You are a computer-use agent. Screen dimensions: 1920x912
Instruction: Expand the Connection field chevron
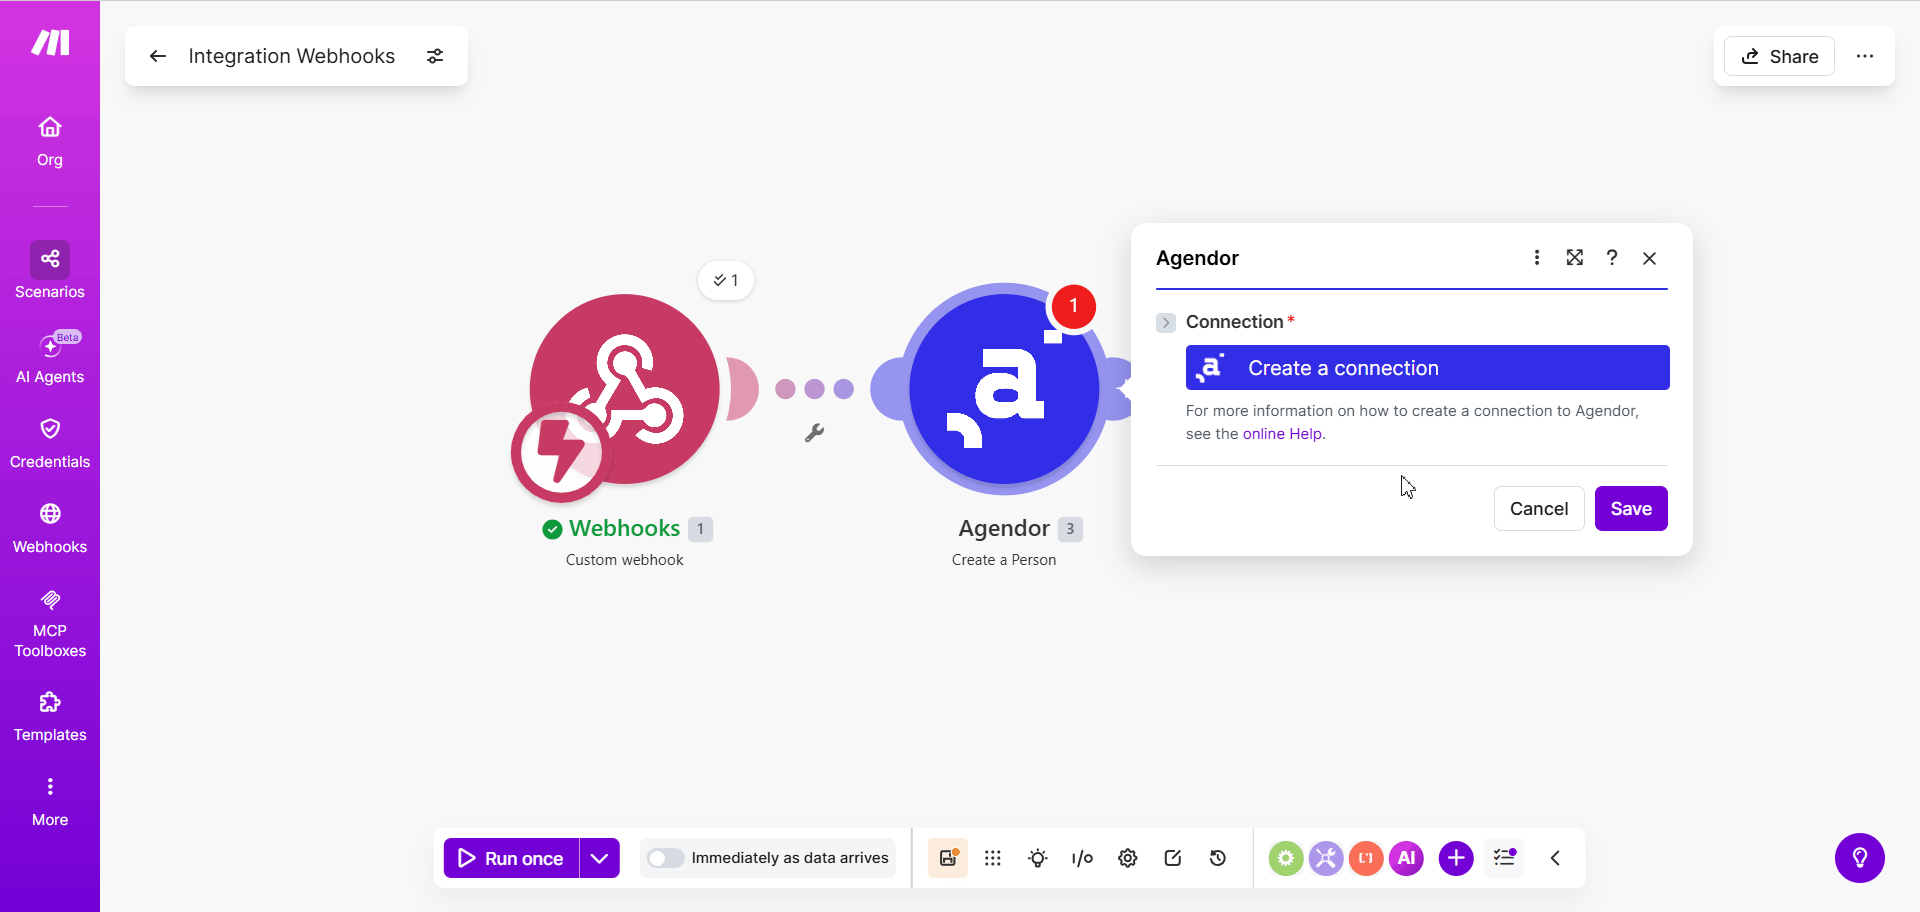[x=1166, y=322]
